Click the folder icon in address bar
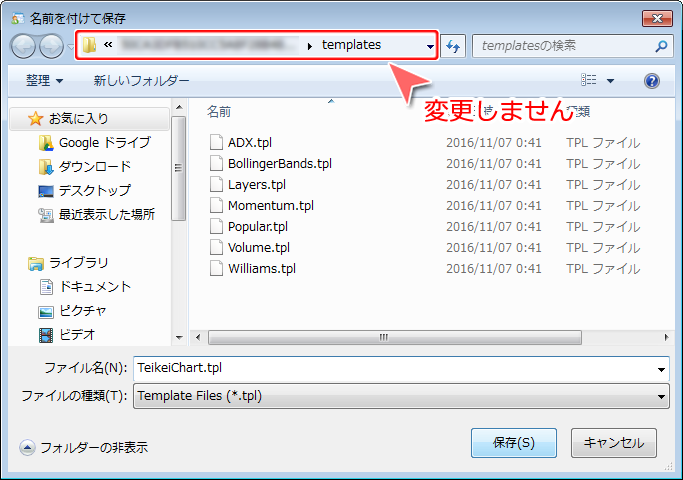683x480 pixels. [89, 45]
